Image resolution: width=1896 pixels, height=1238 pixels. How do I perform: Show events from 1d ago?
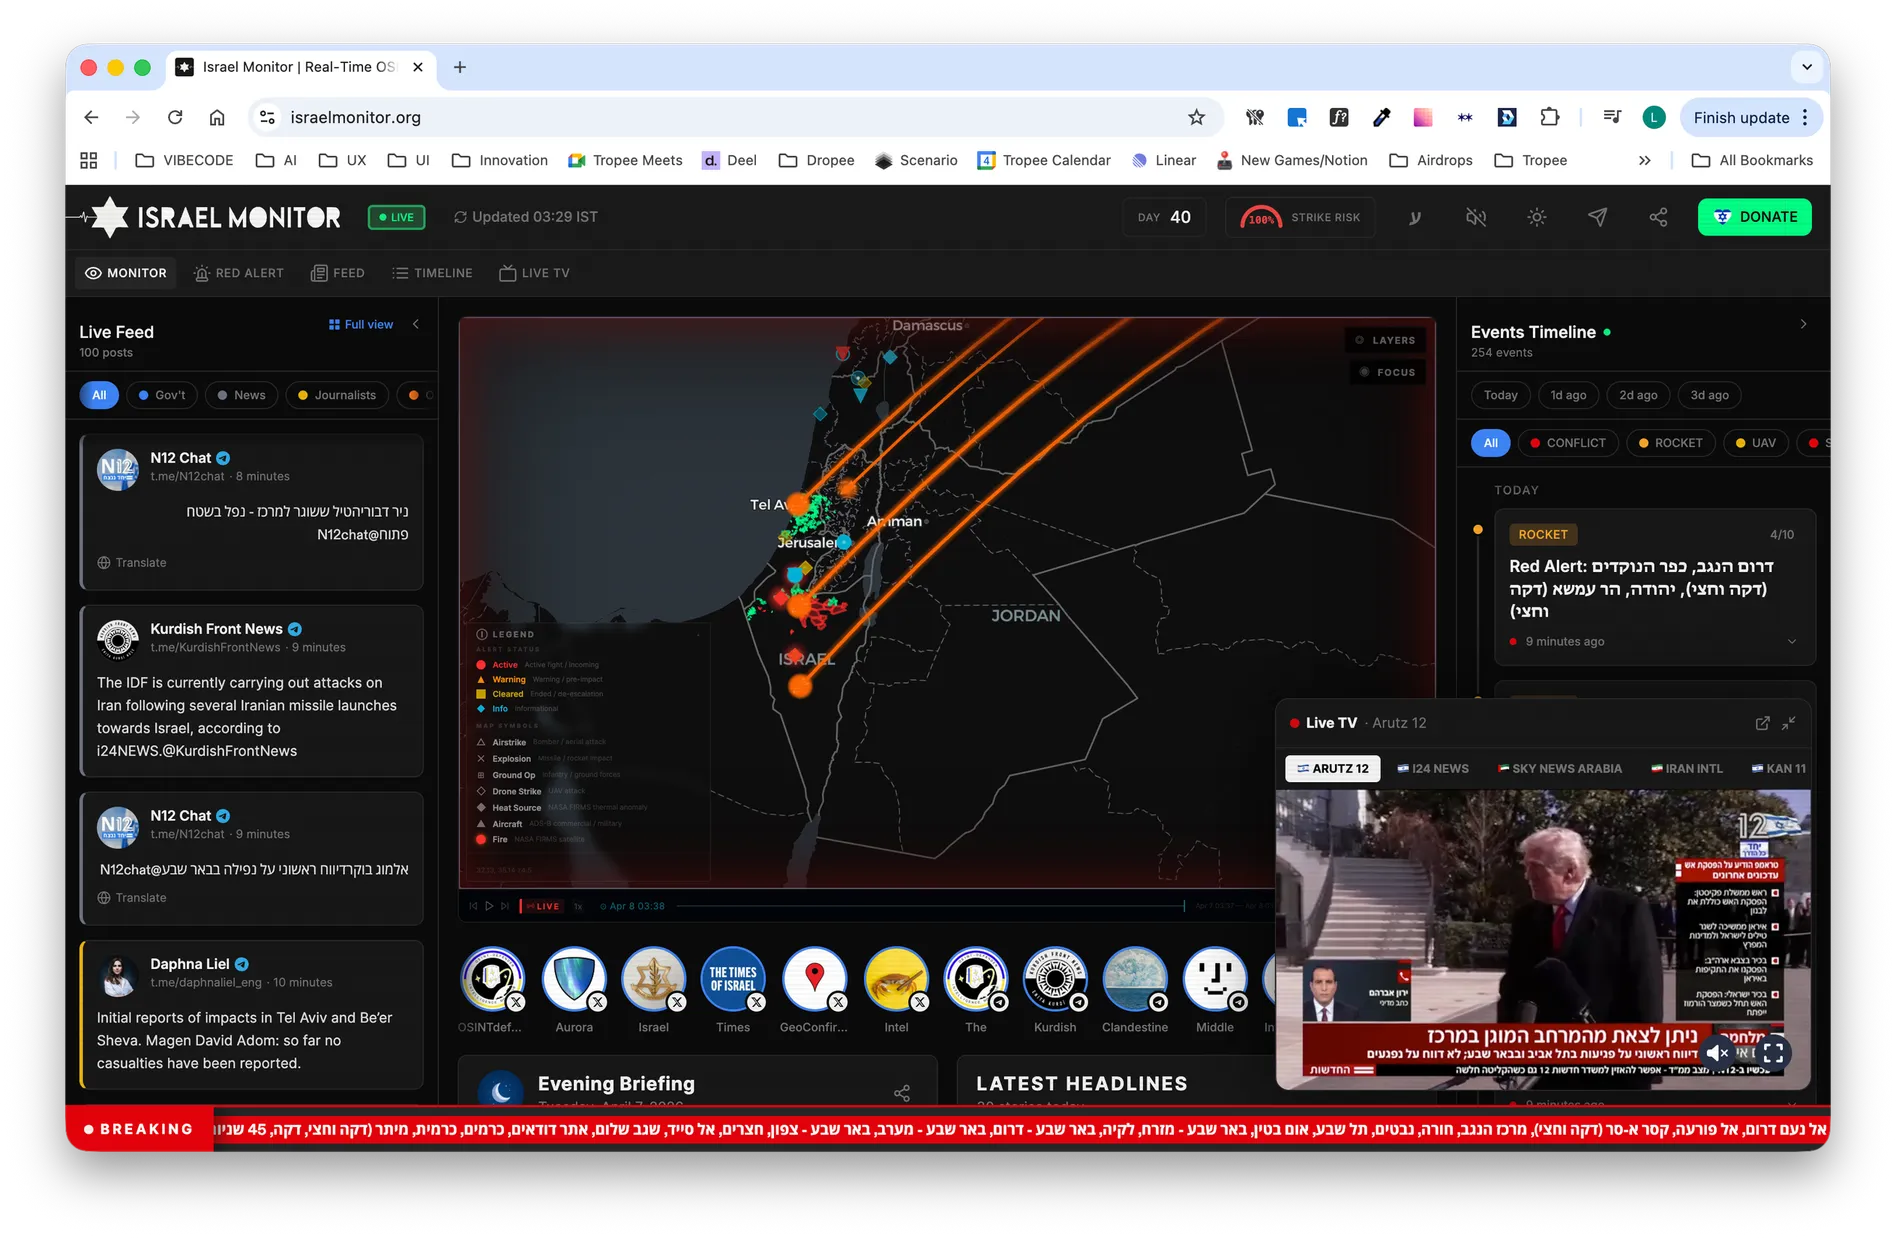pyautogui.click(x=1568, y=395)
